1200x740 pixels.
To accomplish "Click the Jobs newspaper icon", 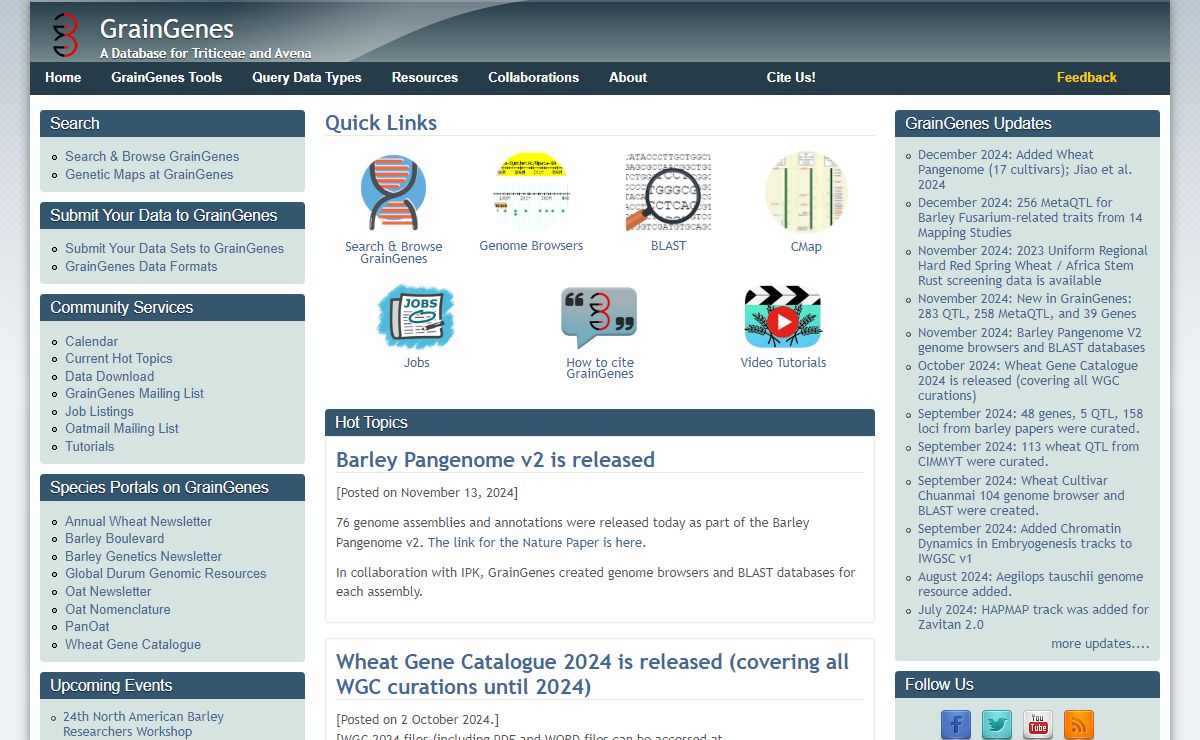I will click(x=416, y=317).
